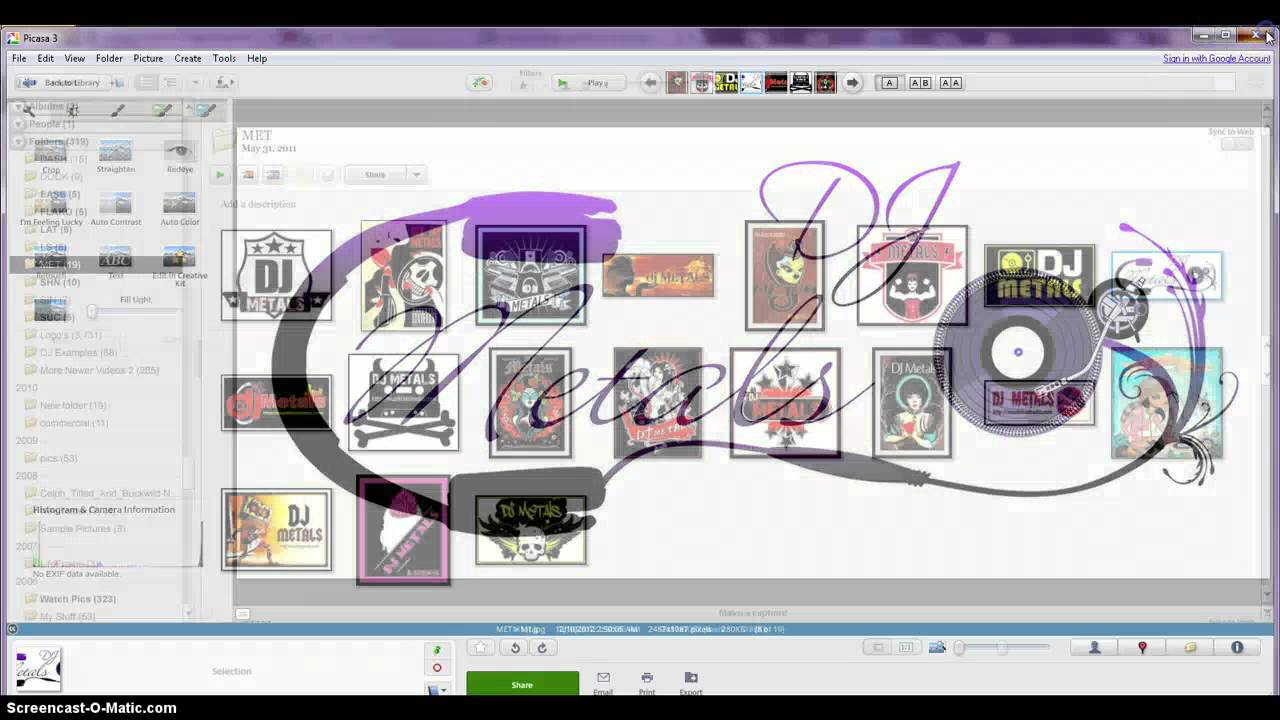Click Histogram & Camera Information label
1280x720 pixels.
pos(104,510)
